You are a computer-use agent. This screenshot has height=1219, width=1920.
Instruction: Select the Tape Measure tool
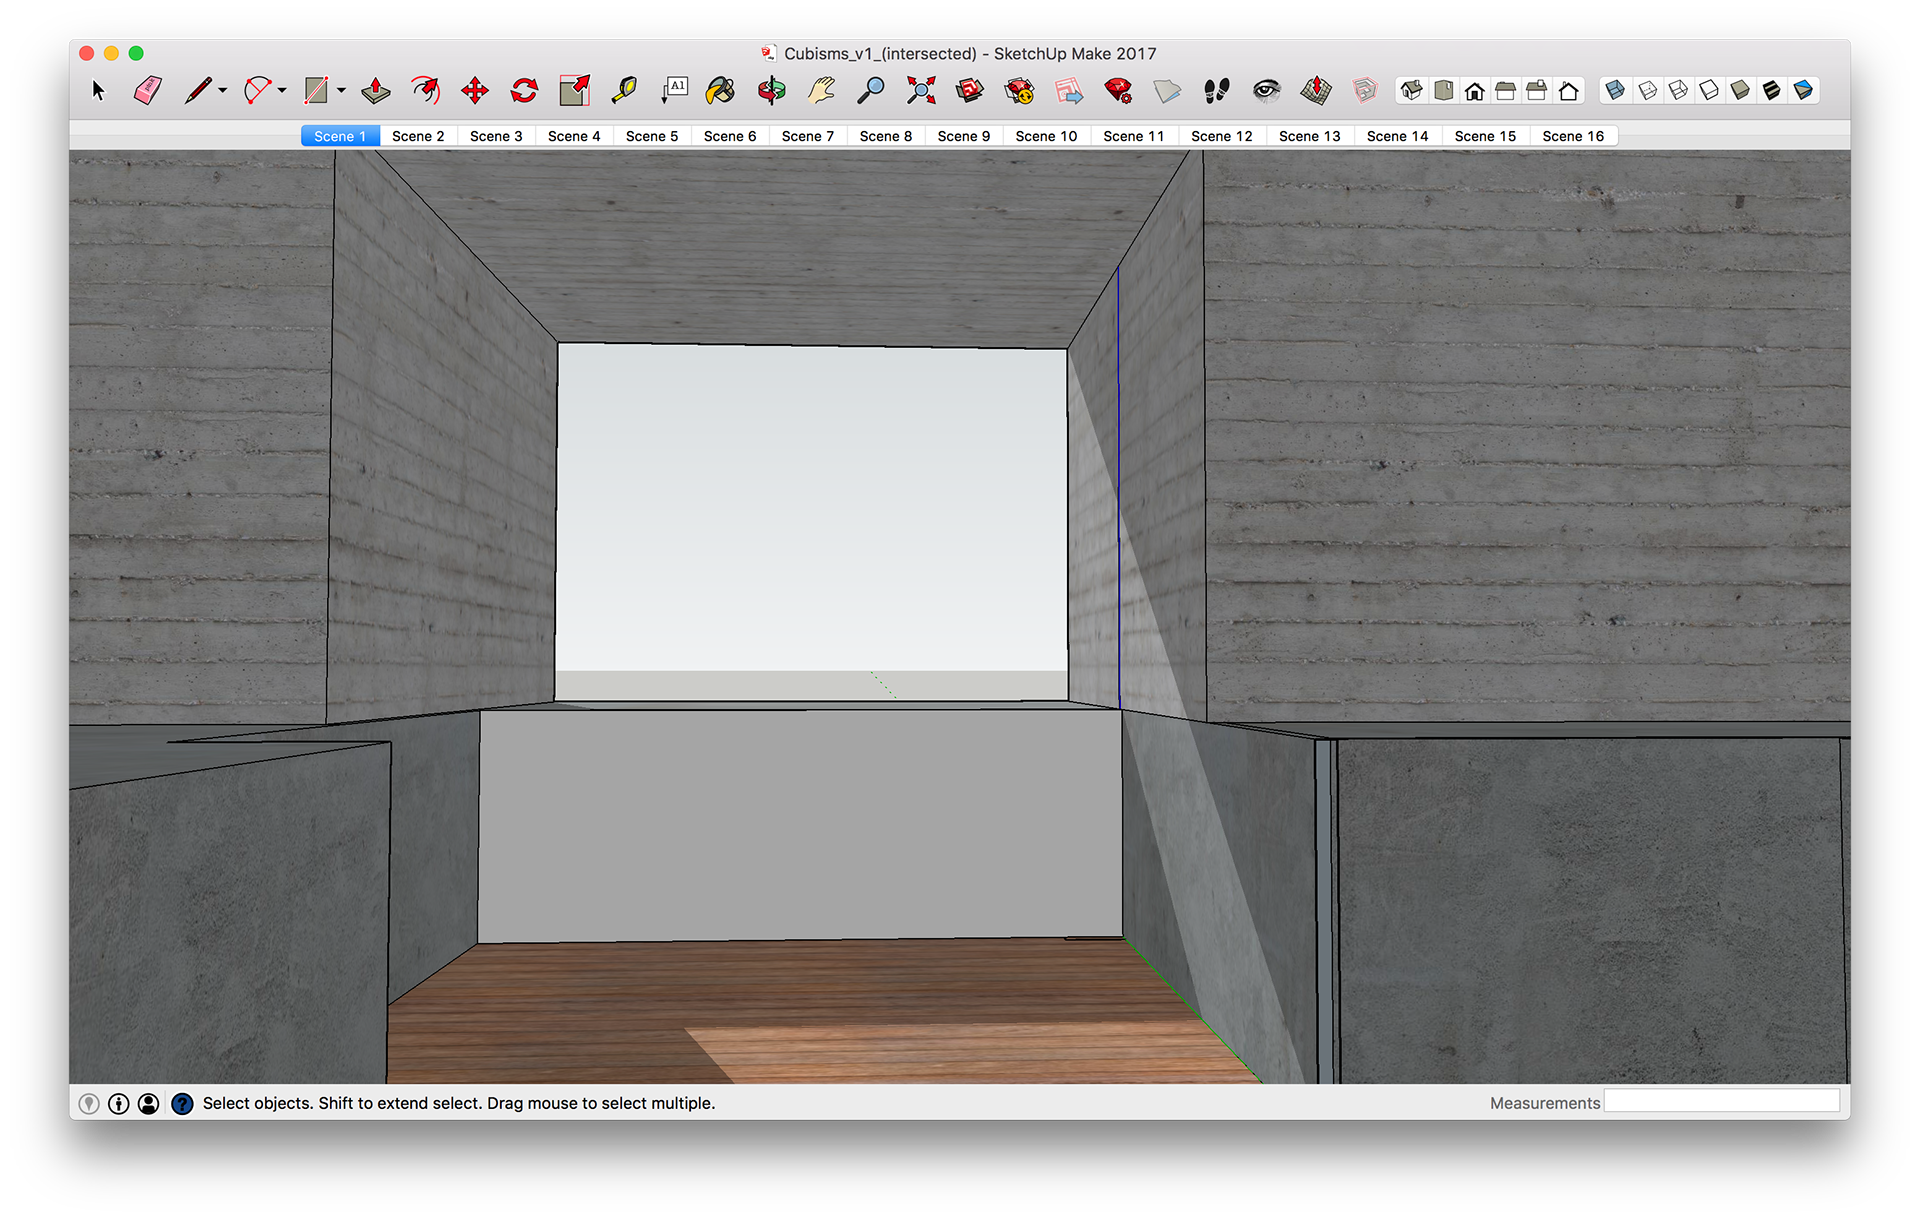click(624, 91)
